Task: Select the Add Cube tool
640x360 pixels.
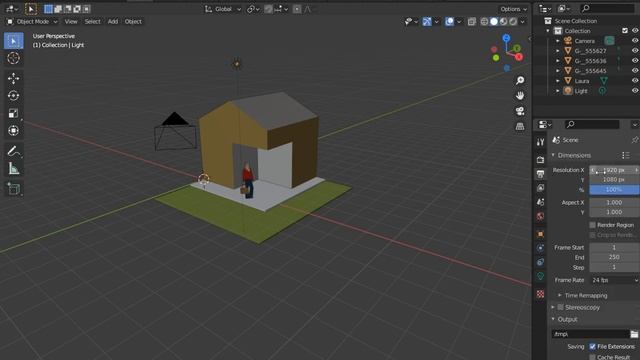Action: coord(13,189)
